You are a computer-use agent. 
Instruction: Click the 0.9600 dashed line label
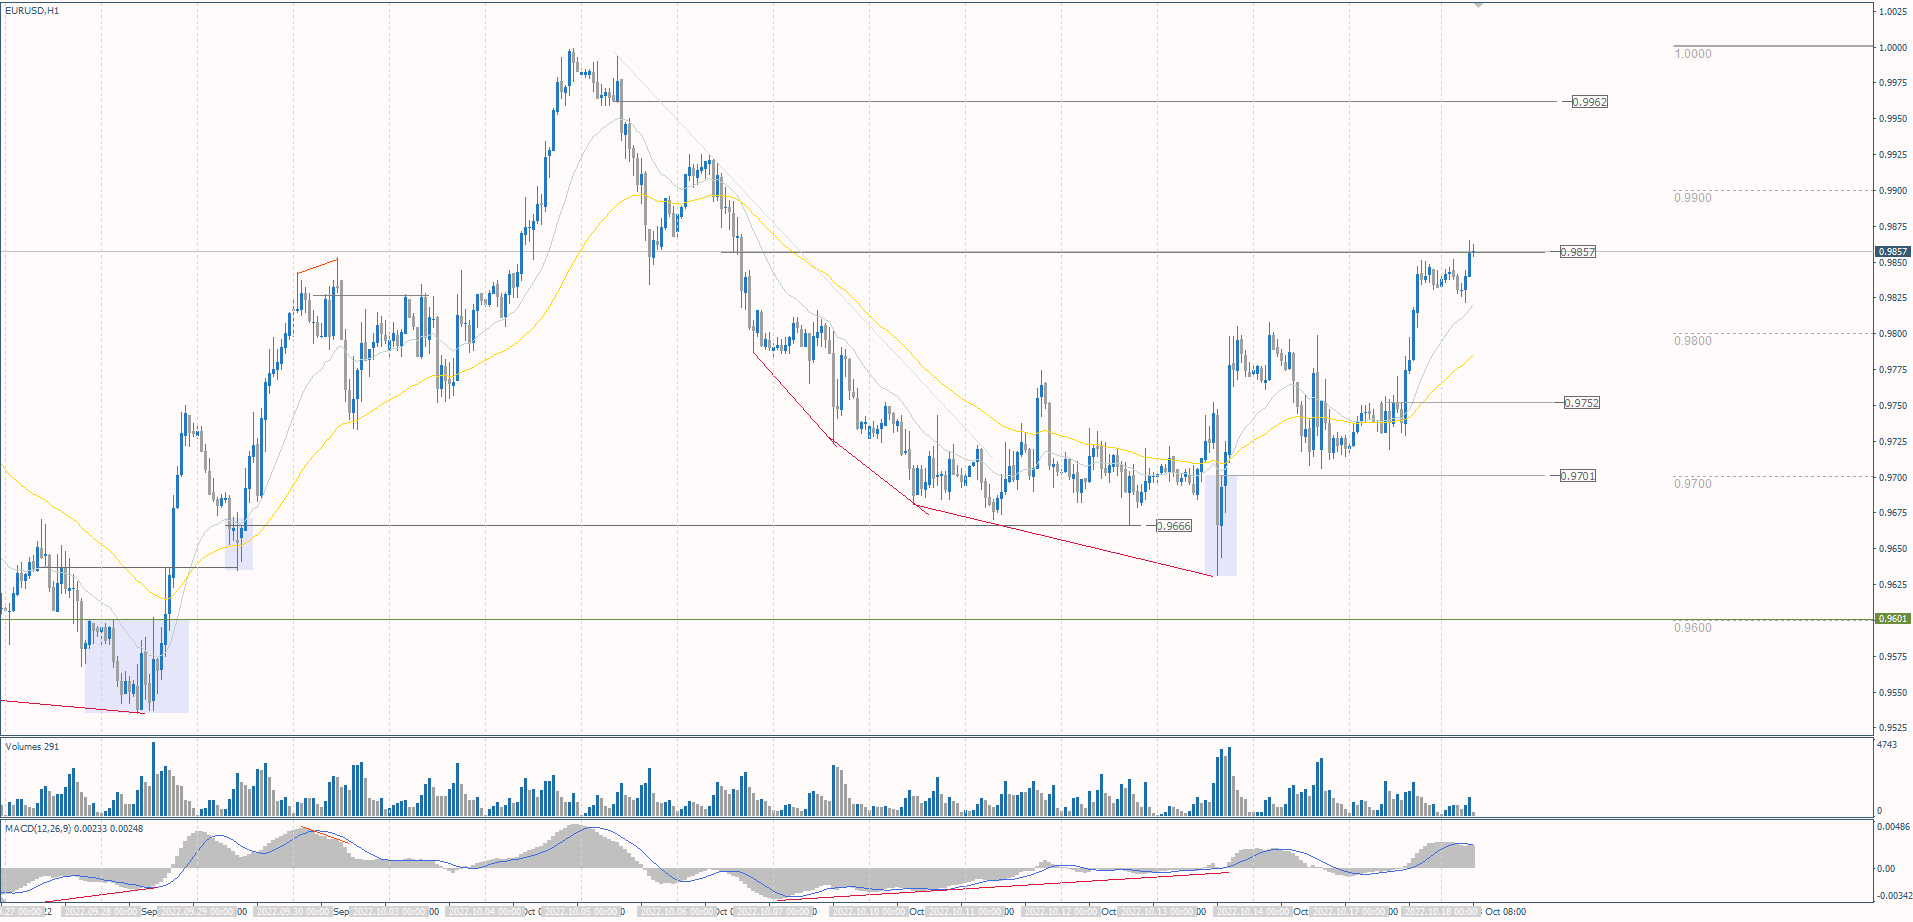1693,628
